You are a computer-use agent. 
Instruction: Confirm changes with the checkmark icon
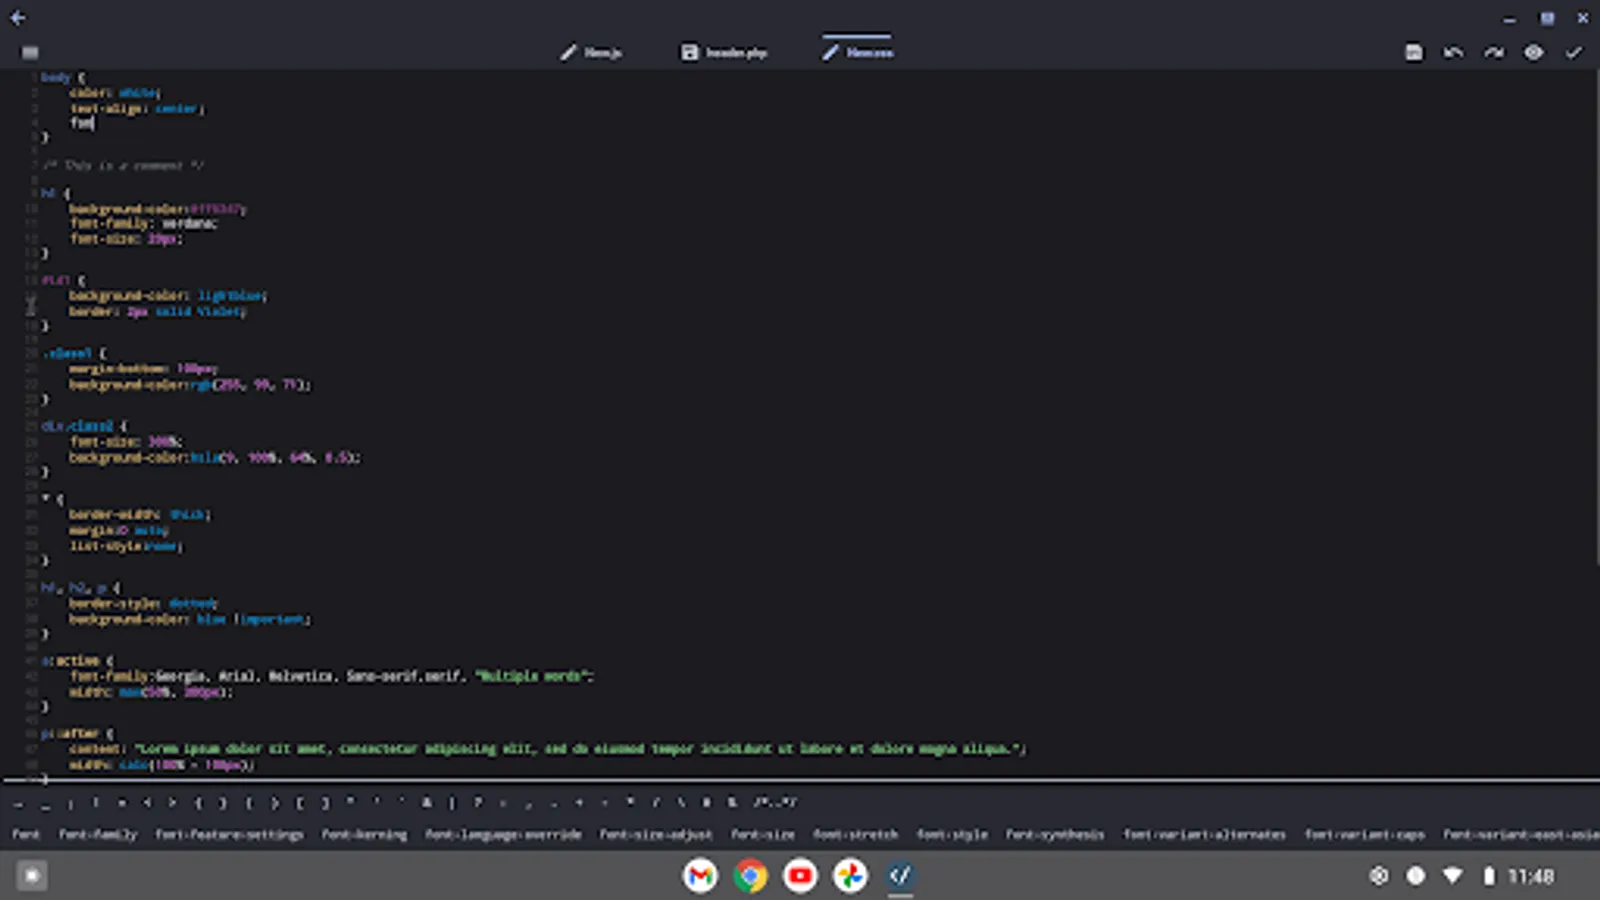coord(1573,52)
